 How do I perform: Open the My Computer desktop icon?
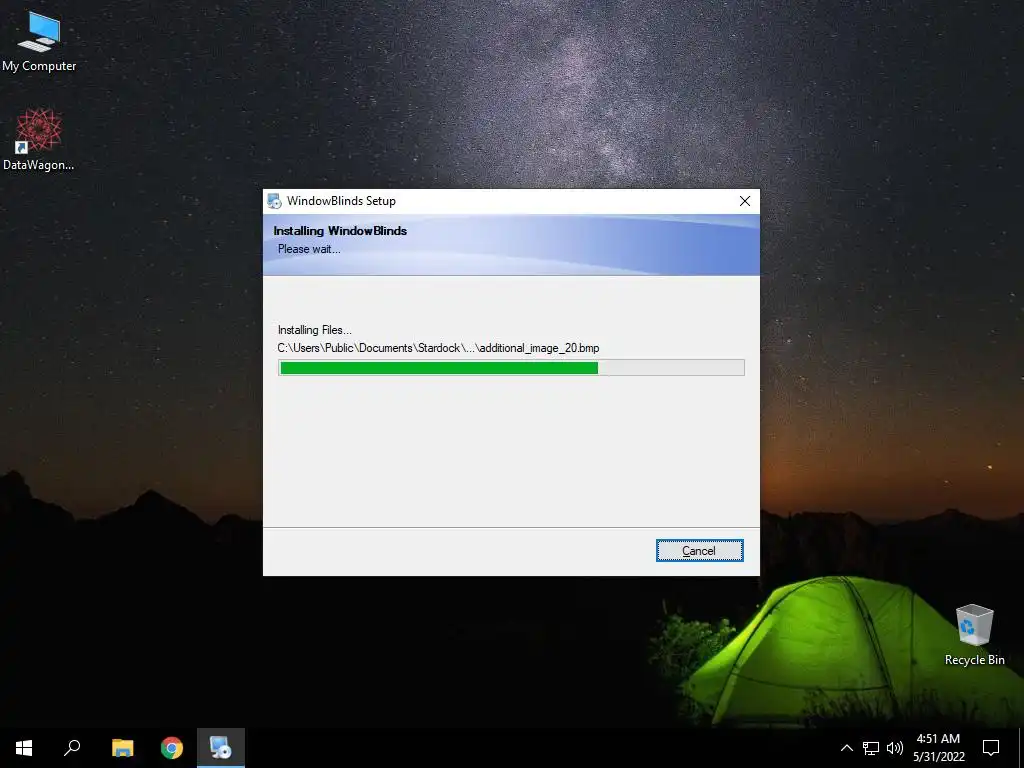[39, 40]
